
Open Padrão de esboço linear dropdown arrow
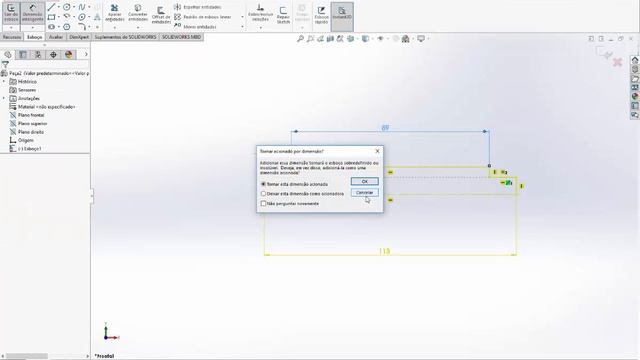pos(242,17)
